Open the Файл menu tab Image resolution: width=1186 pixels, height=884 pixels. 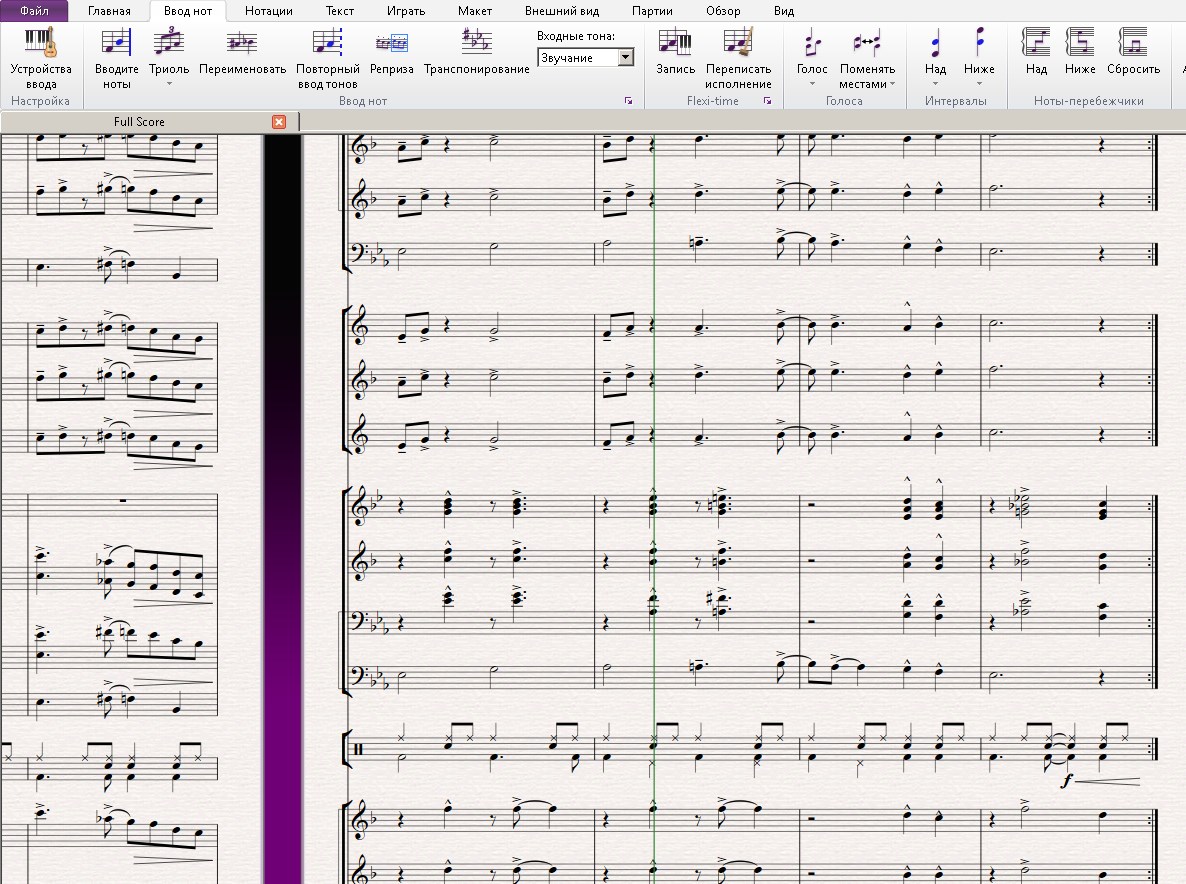(34, 11)
